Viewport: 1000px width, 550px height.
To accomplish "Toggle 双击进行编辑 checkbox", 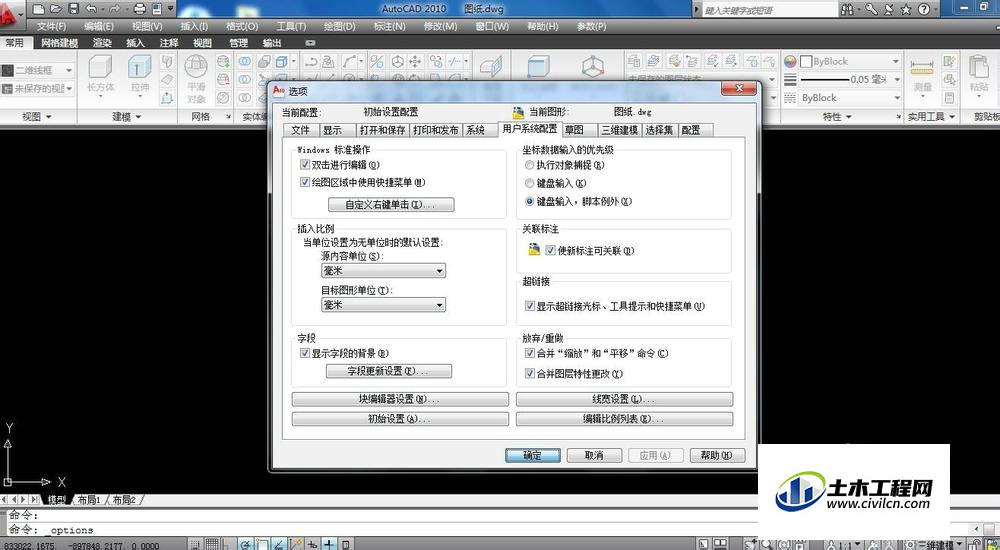I will pos(304,165).
